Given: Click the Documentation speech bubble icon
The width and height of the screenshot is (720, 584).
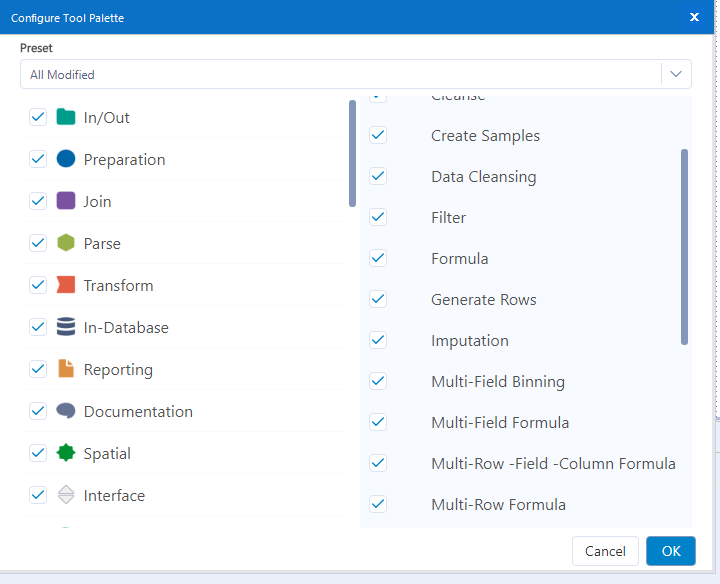Looking at the screenshot, I should (x=66, y=411).
